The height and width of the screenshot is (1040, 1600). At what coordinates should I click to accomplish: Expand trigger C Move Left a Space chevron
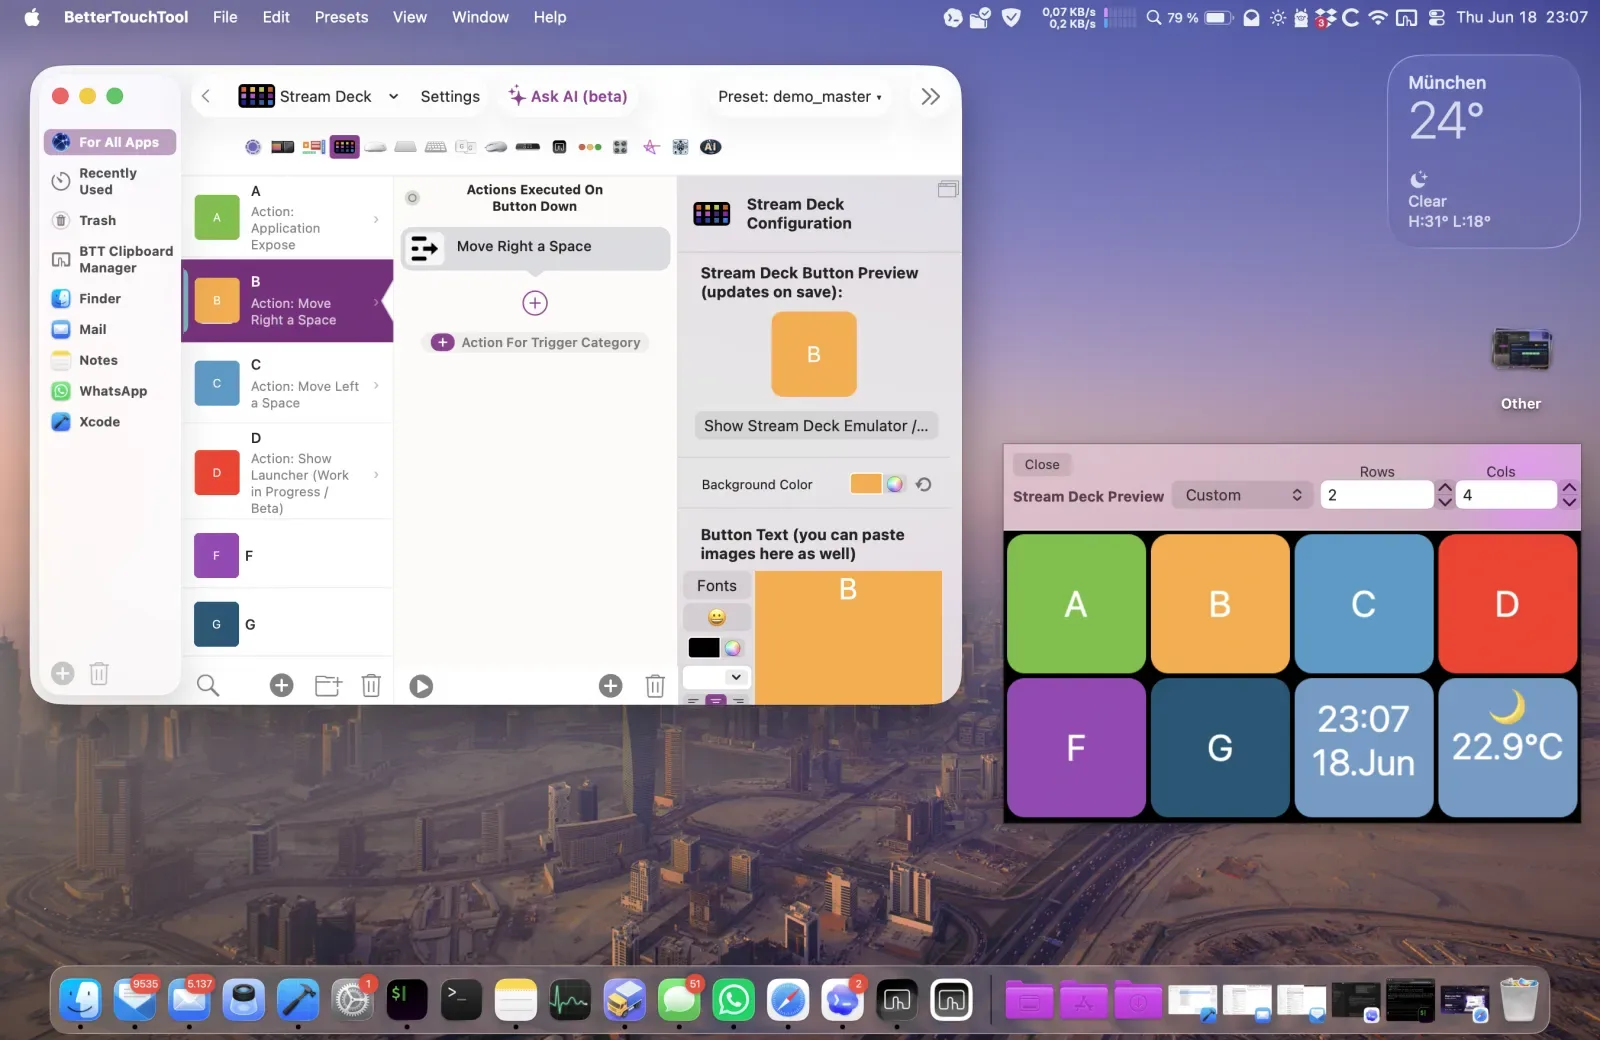[x=376, y=385]
